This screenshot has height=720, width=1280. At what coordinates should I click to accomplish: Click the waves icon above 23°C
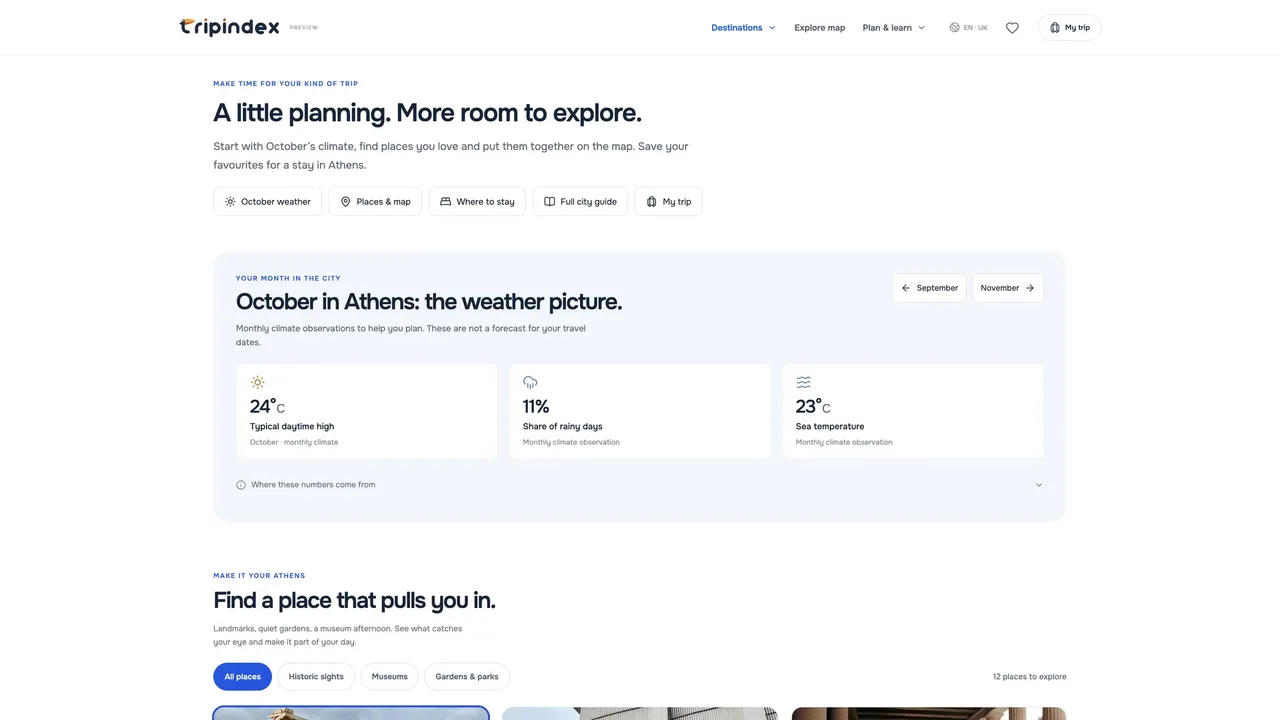click(803, 382)
